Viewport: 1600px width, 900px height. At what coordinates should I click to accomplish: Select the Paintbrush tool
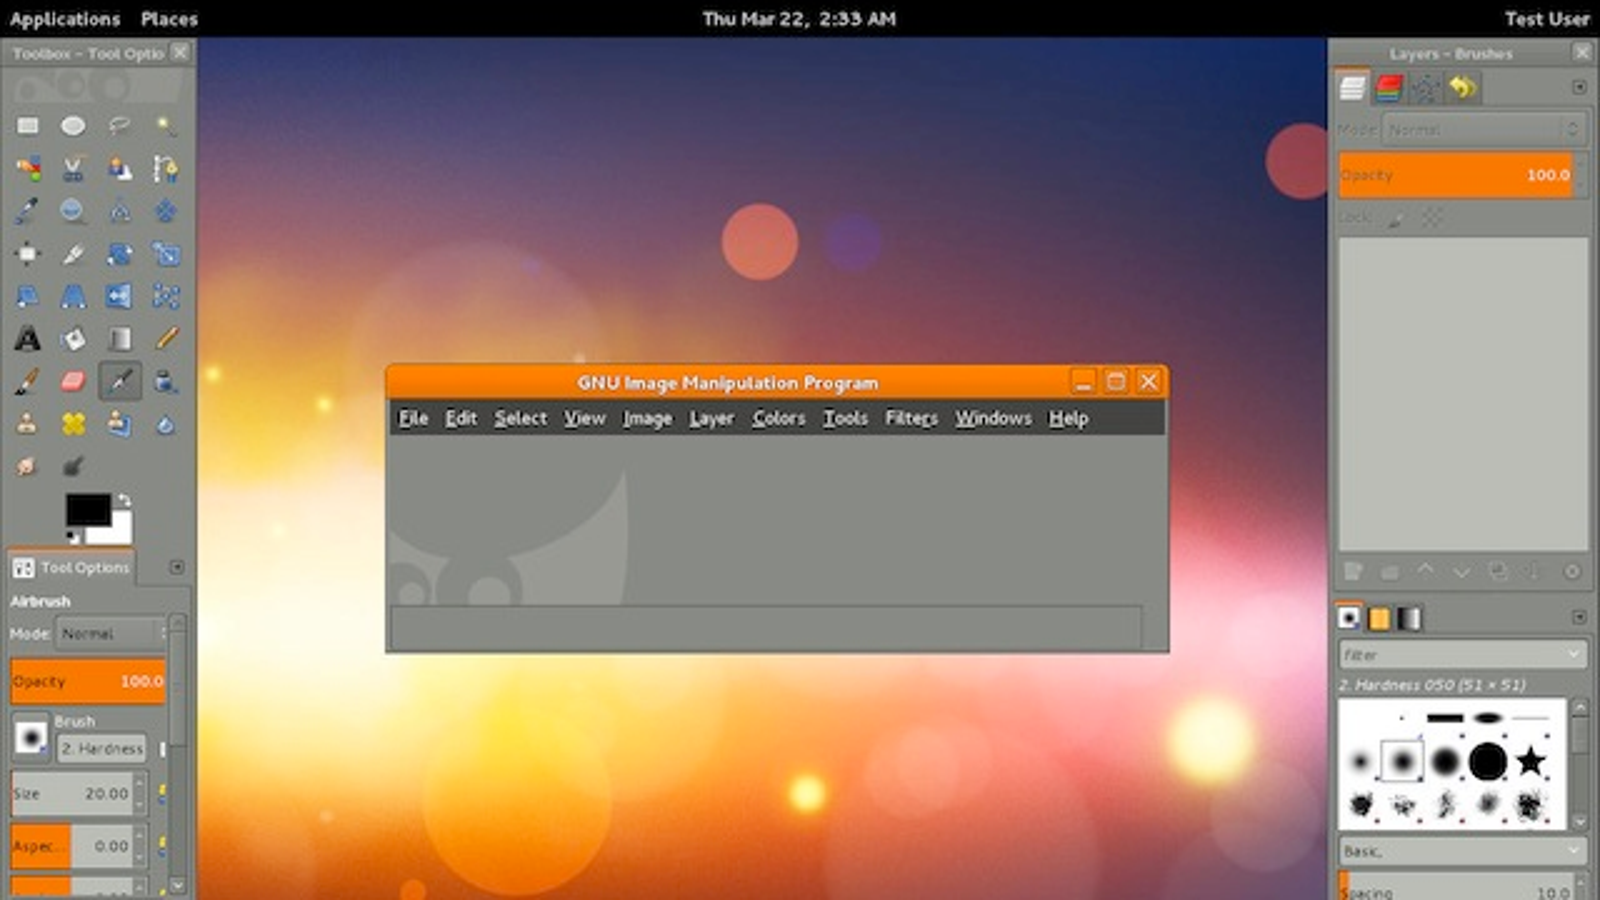27,381
